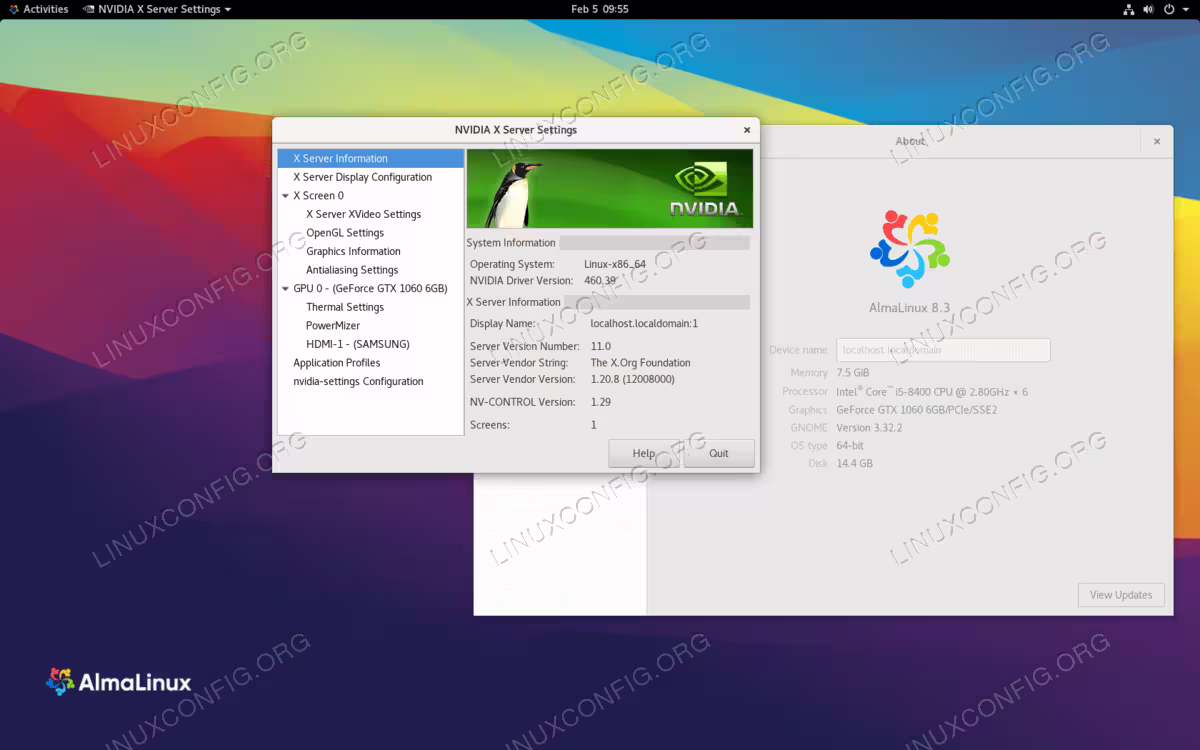The image size is (1200, 750).
Task: Select X Server Display Configuration
Action: coord(371,177)
